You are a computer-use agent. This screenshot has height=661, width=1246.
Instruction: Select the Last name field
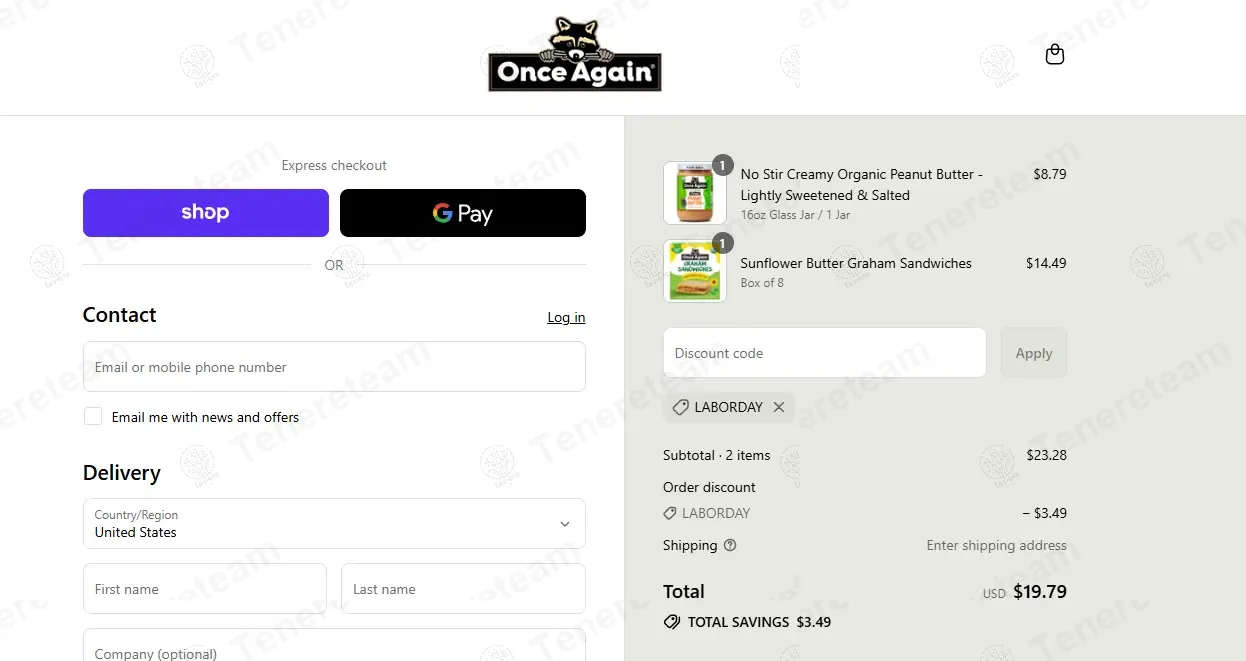point(463,589)
